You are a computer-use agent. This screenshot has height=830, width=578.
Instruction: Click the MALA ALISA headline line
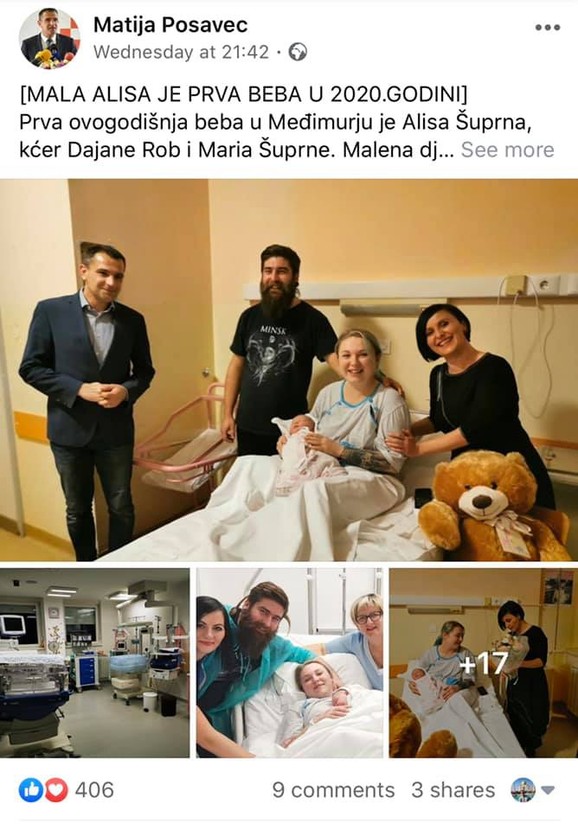[243, 94]
